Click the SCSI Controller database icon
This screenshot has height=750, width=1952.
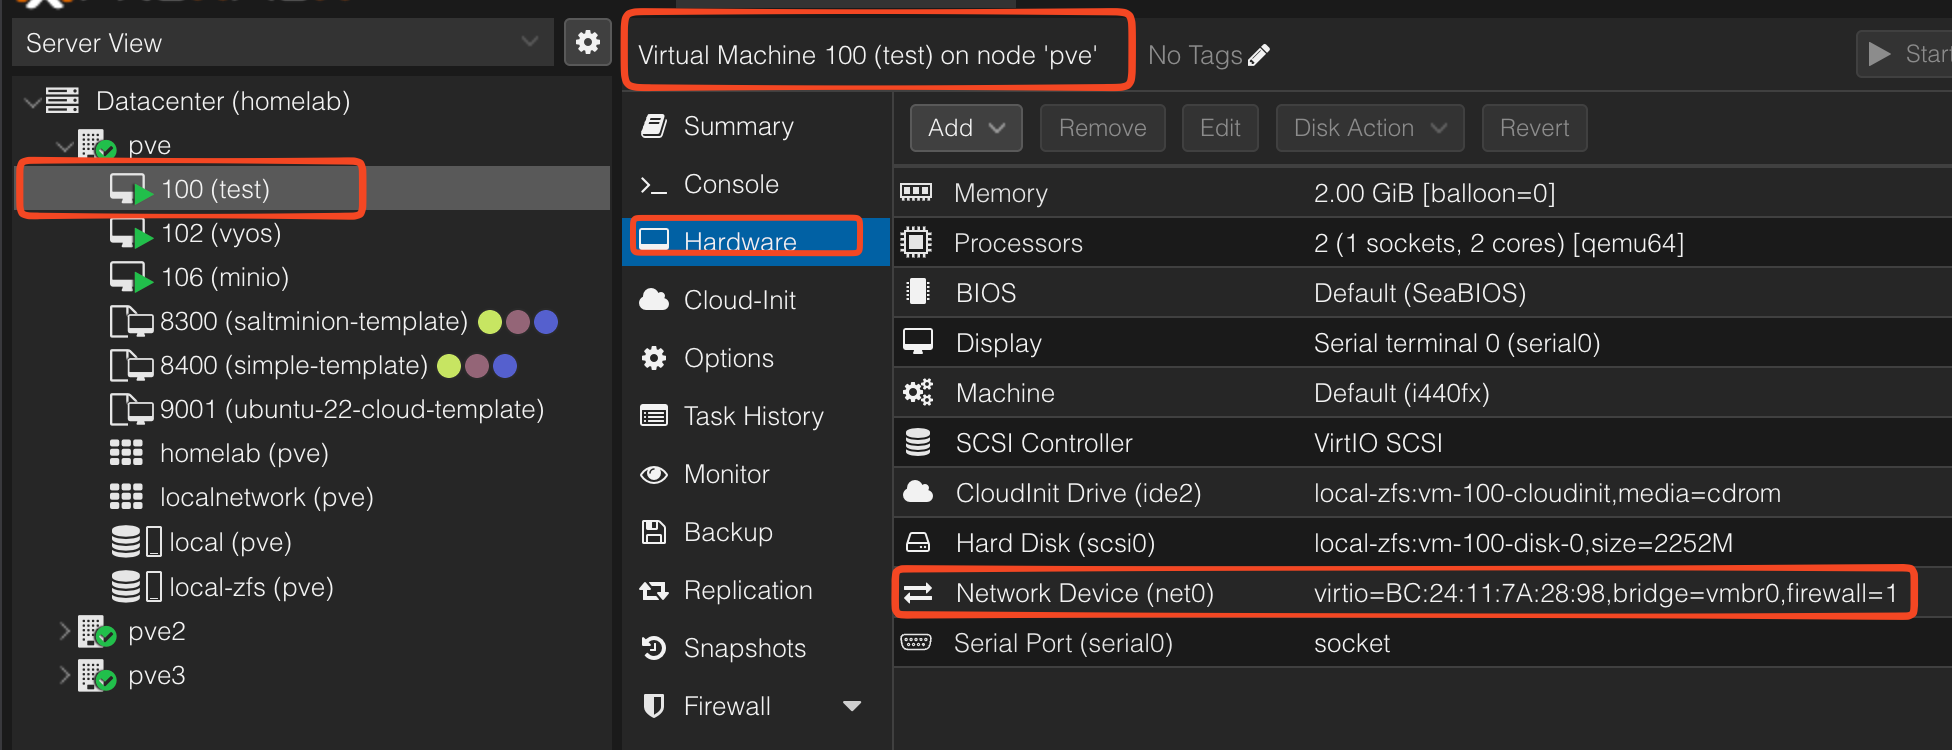(x=917, y=442)
